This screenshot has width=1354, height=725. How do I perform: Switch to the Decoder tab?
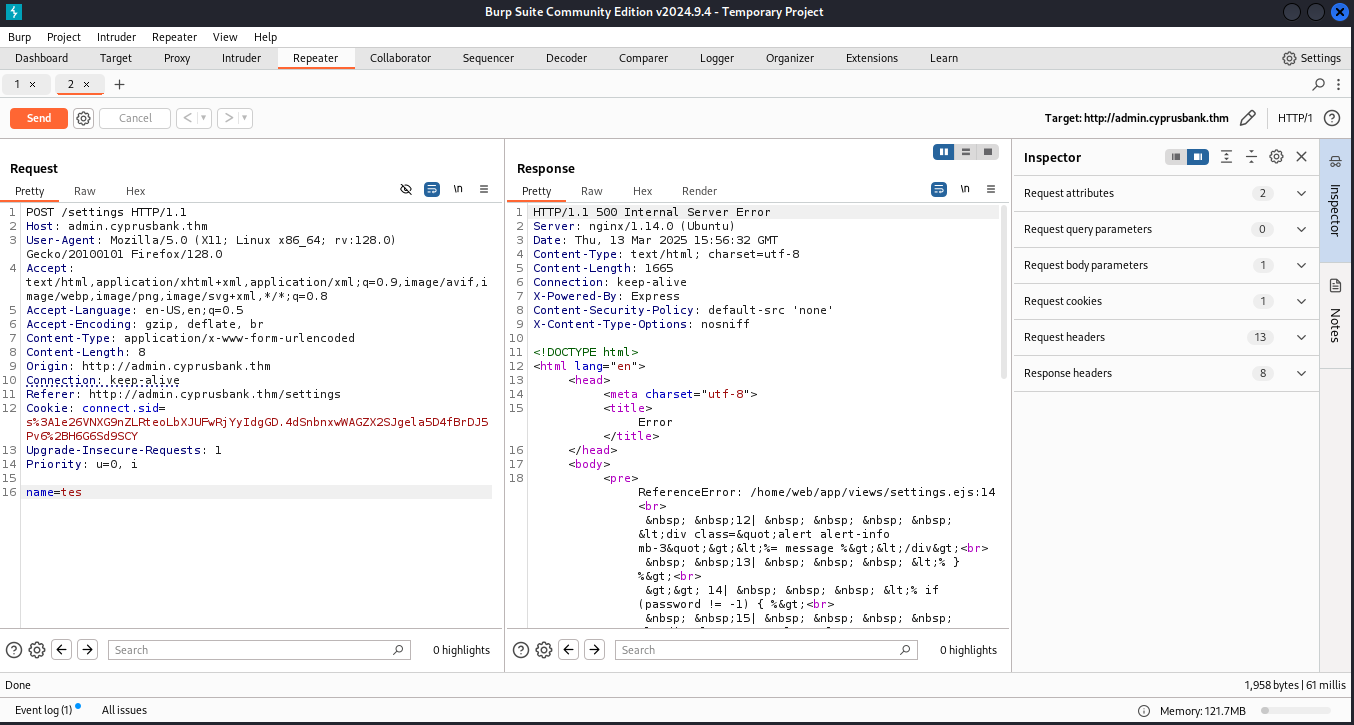pyautogui.click(x=566, y=58)
